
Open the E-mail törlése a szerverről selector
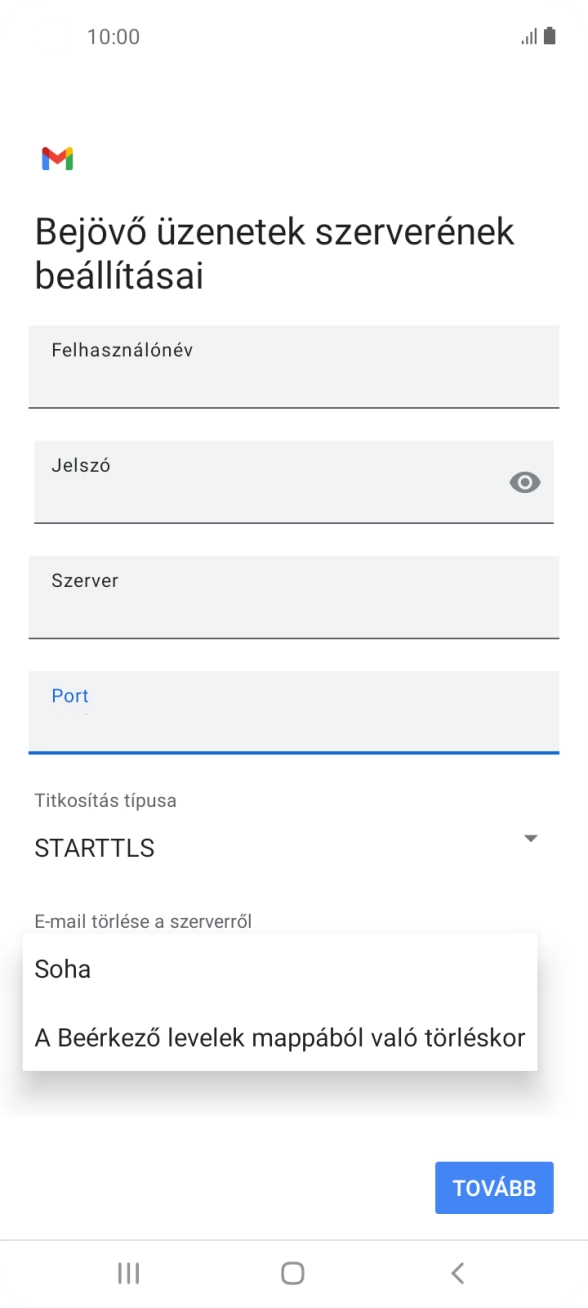(x=143, y=919)
